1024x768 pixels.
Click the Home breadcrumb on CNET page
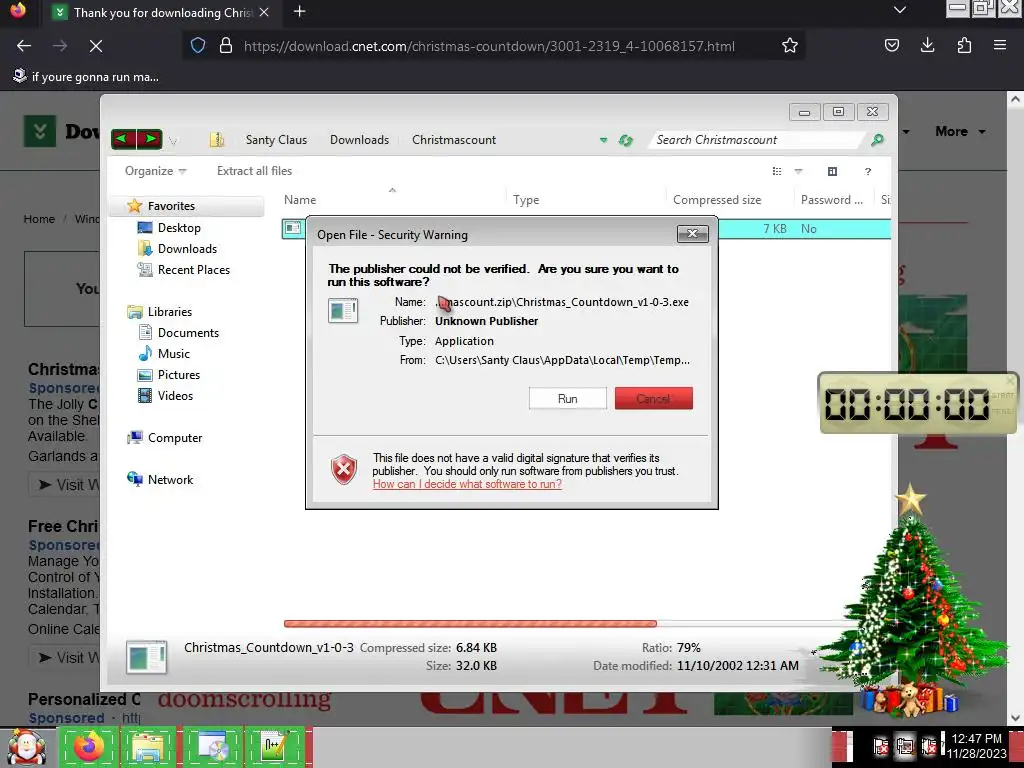pyautogui.click(x=39, y=219)
